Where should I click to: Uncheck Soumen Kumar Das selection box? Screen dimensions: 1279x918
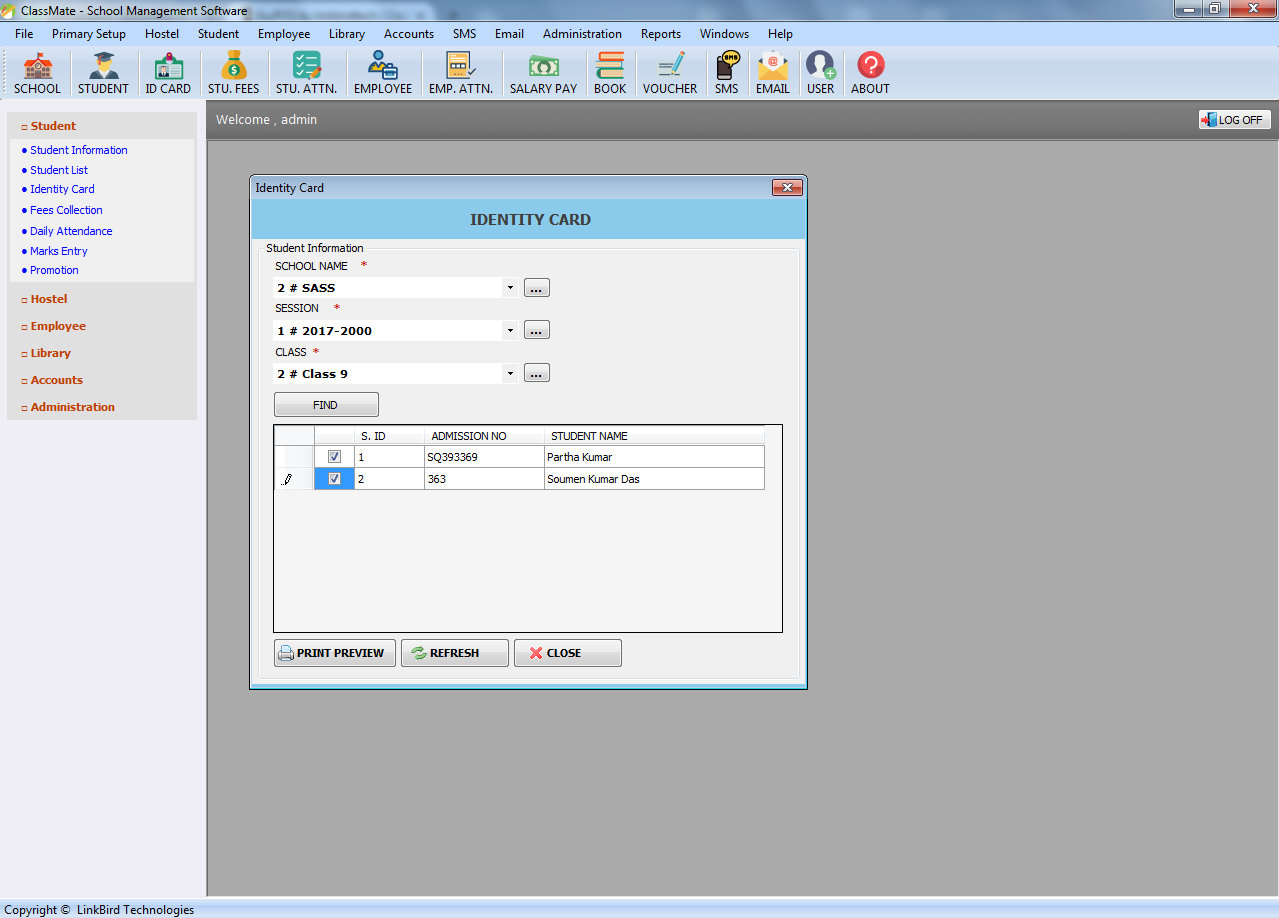tap(333, 478)
